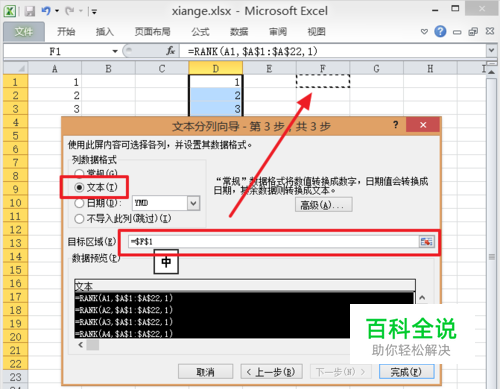The height and width of the screenshot is (389, 500).
Task: Switch to the 页面布局 ribbon tab
Action: (x=152, y=32)
